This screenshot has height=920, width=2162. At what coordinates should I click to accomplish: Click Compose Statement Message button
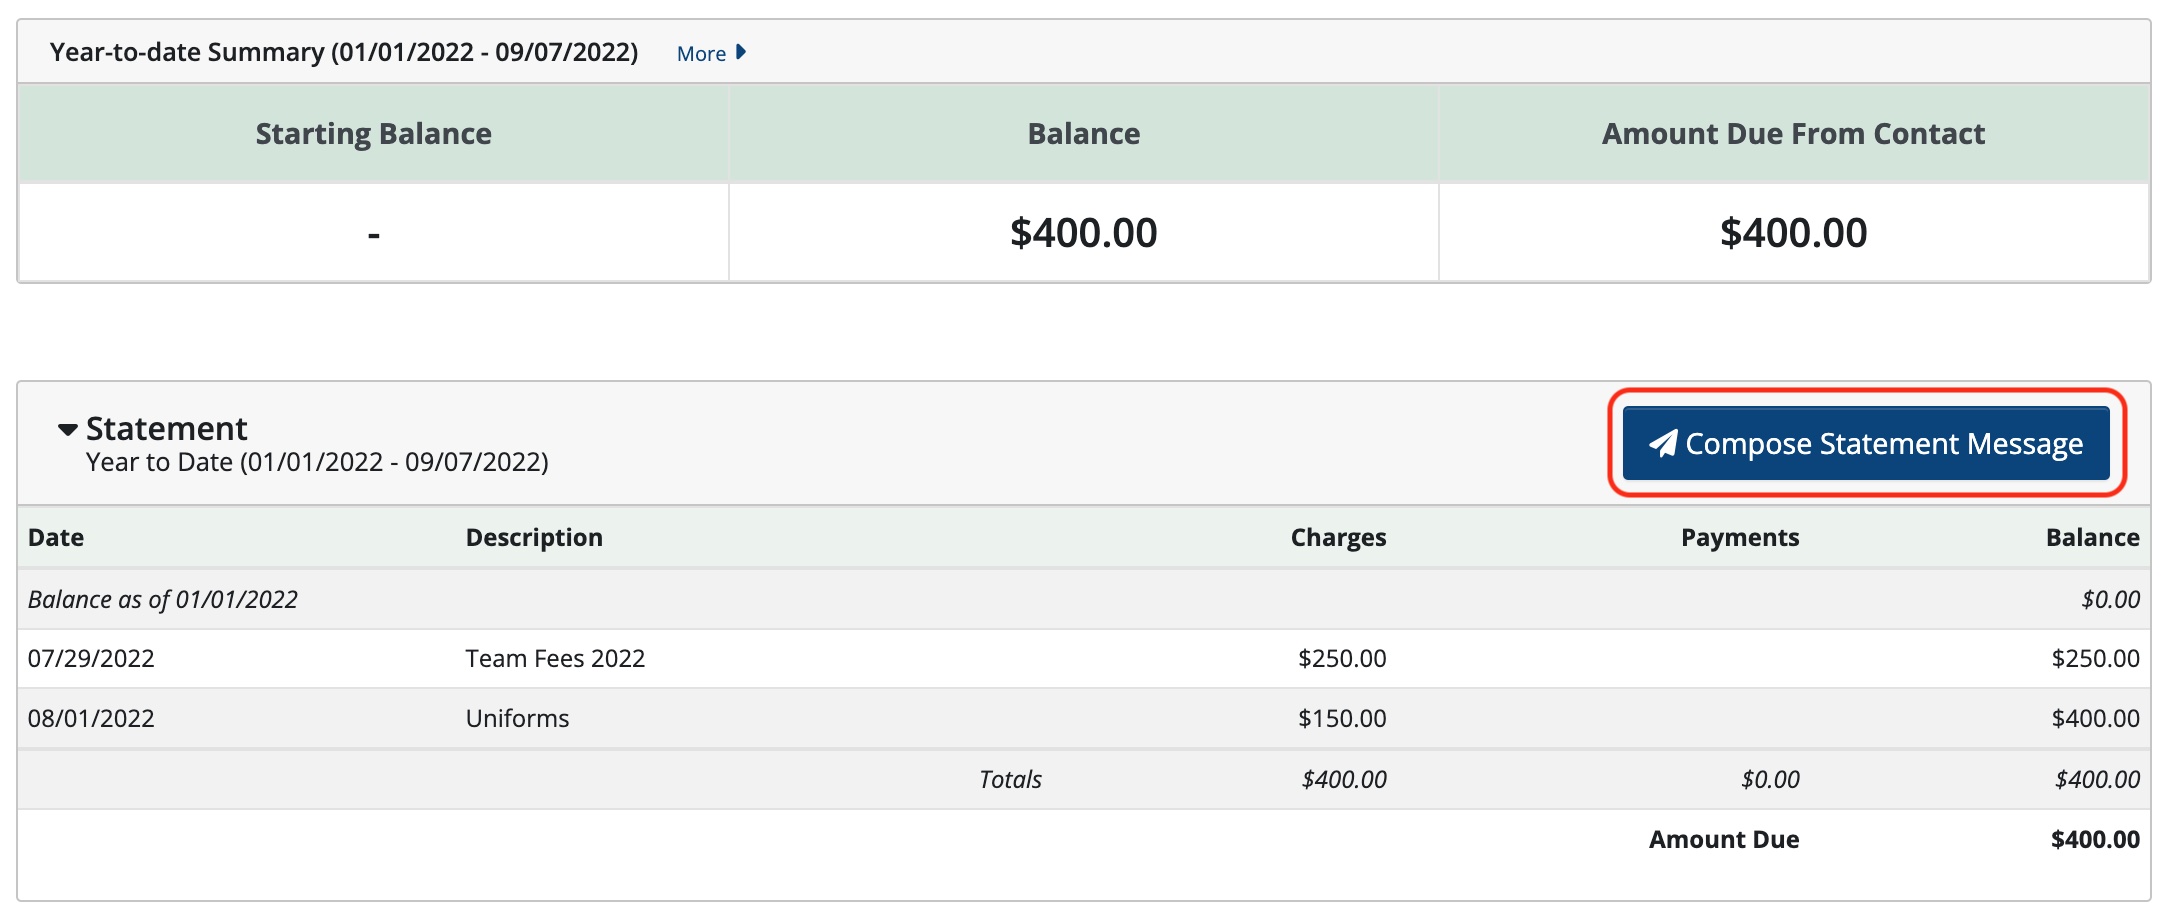click(x=1866, y=443)
